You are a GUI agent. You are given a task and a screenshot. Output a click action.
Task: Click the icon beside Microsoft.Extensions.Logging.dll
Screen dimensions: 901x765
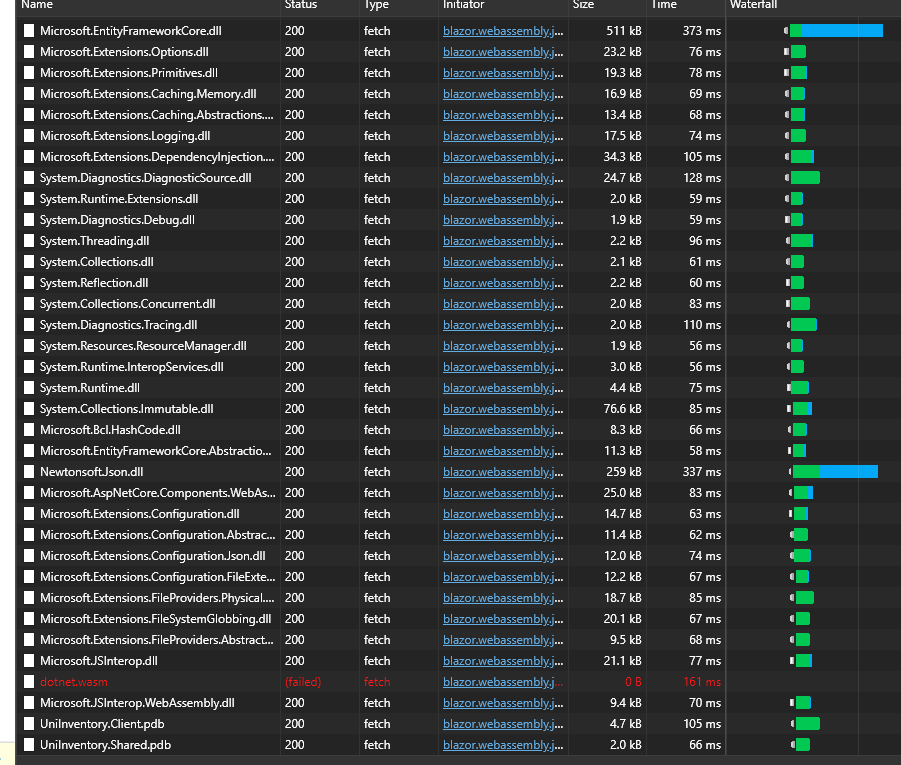tap(28, 135)
